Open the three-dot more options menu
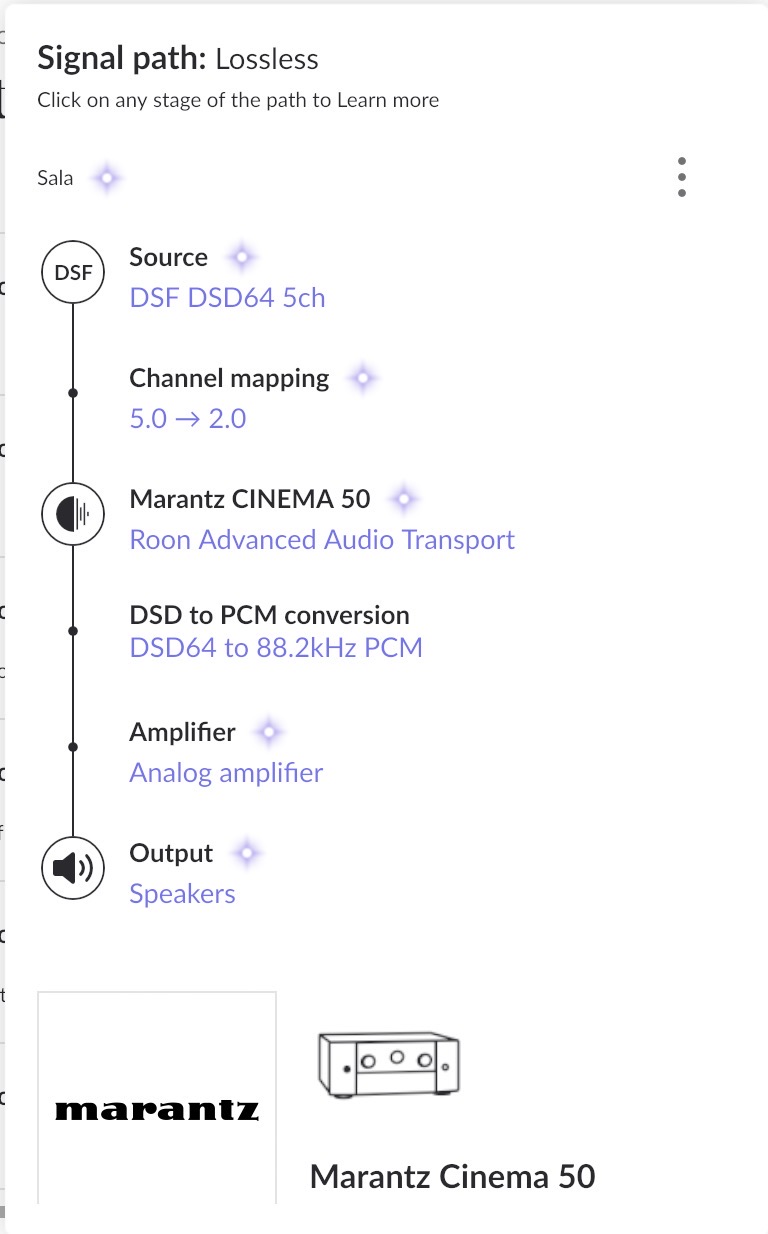Viewport: 768px width, 1234px height. [681, 177]
